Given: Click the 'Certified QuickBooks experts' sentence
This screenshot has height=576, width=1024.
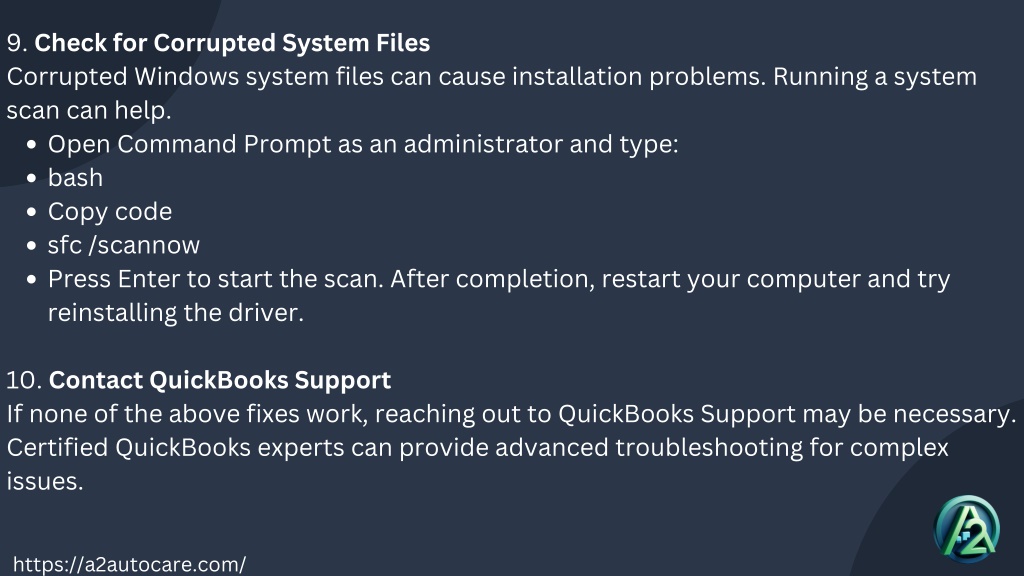Looking at the screenshot, I should point(477,464).
